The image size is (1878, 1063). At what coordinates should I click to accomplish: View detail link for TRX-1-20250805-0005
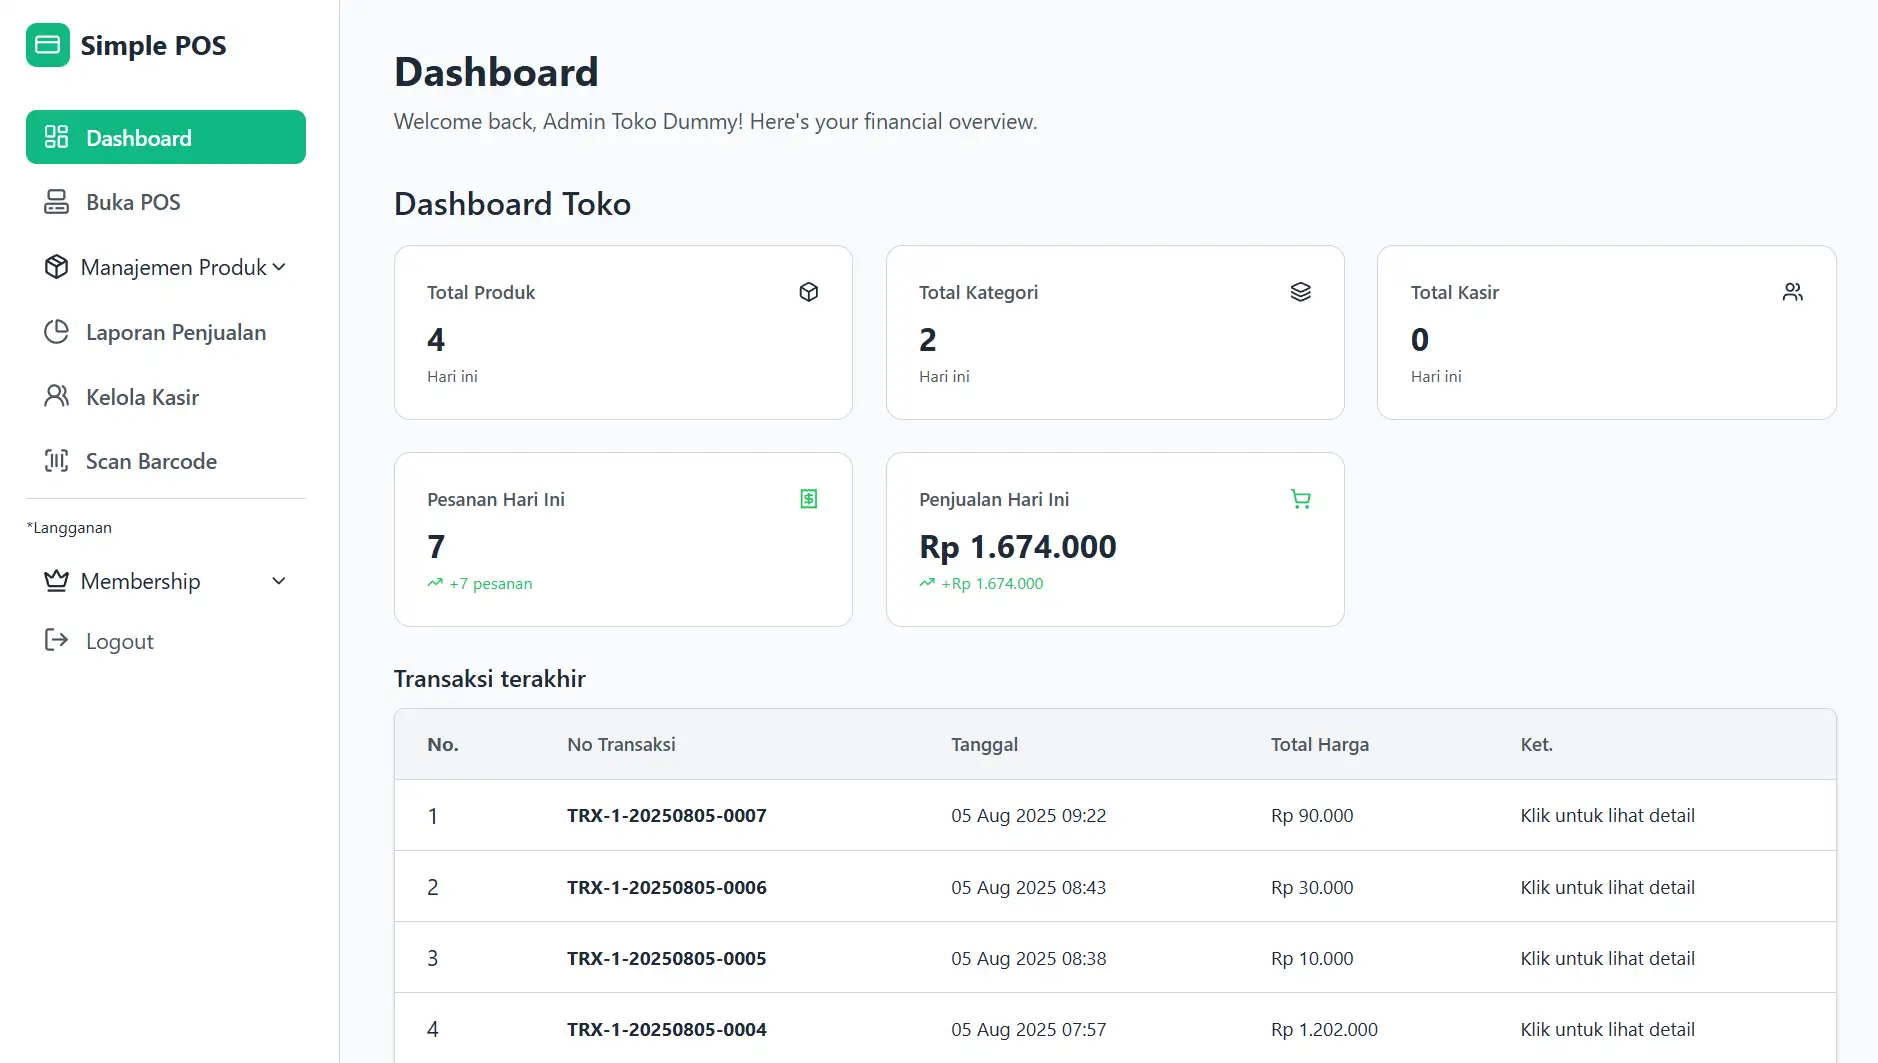[x=1607, y=958]
